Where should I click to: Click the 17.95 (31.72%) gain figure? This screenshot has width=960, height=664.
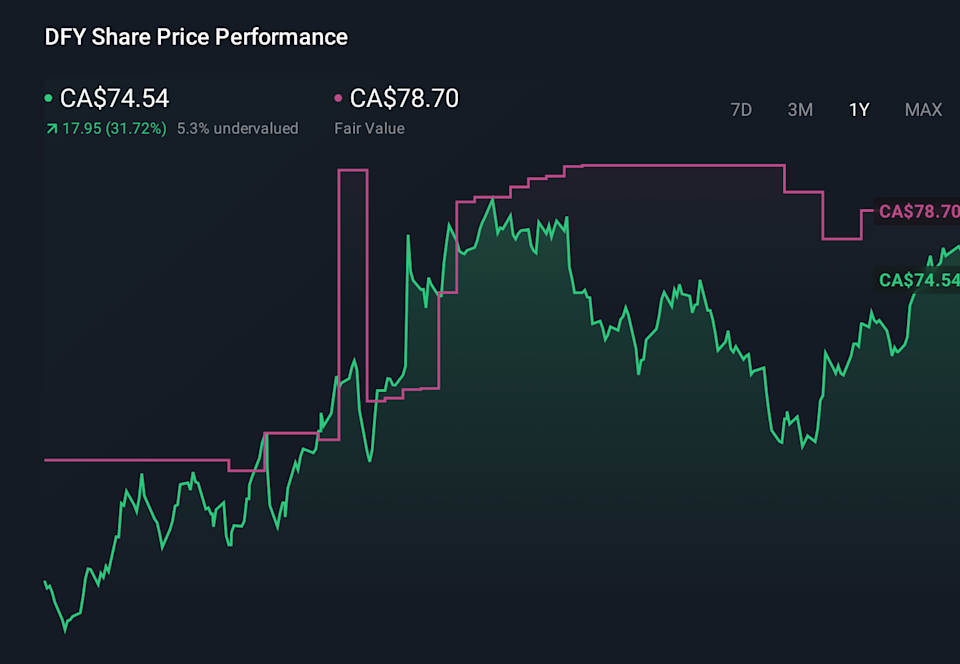114,128
